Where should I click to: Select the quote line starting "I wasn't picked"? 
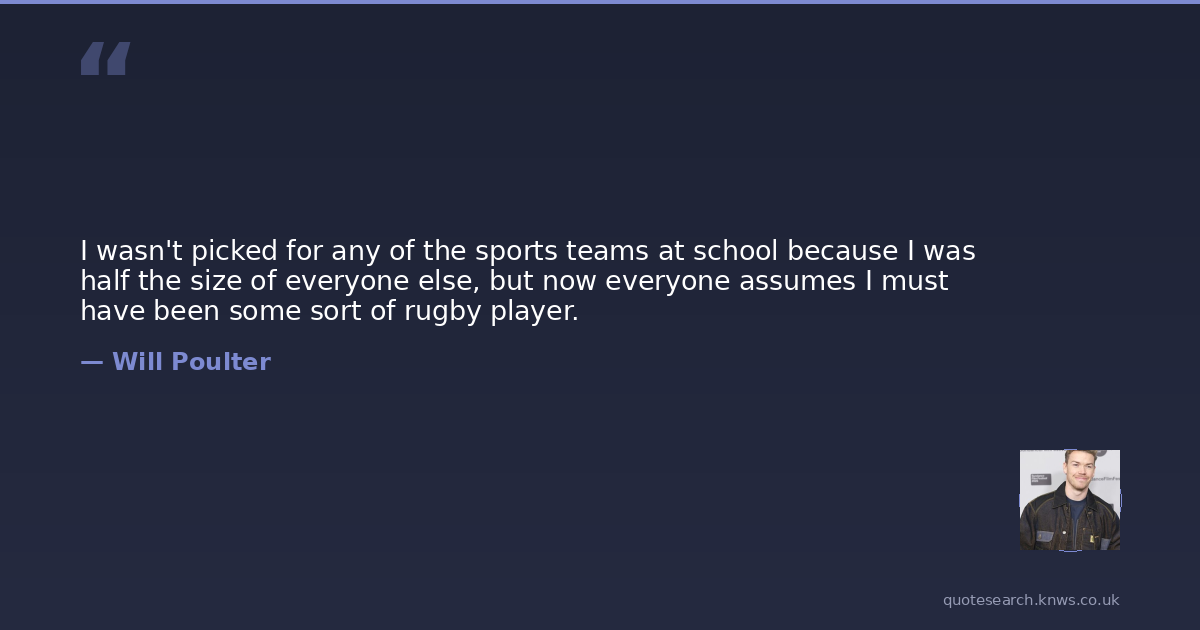(527, 250)
